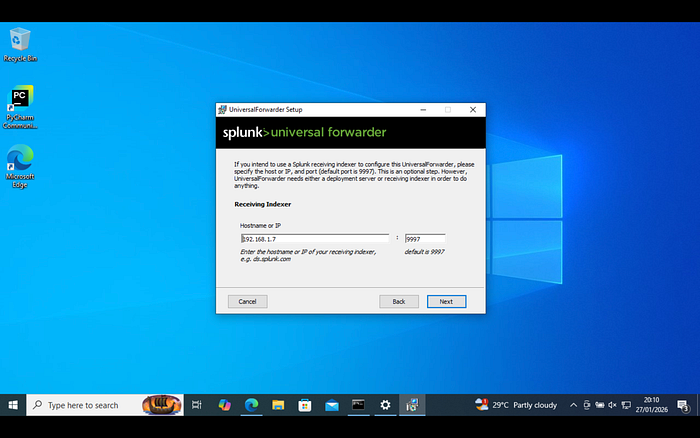Open the Windows Start menu
The height and width of the screenshot is (438, 700).
coord(13,405)
